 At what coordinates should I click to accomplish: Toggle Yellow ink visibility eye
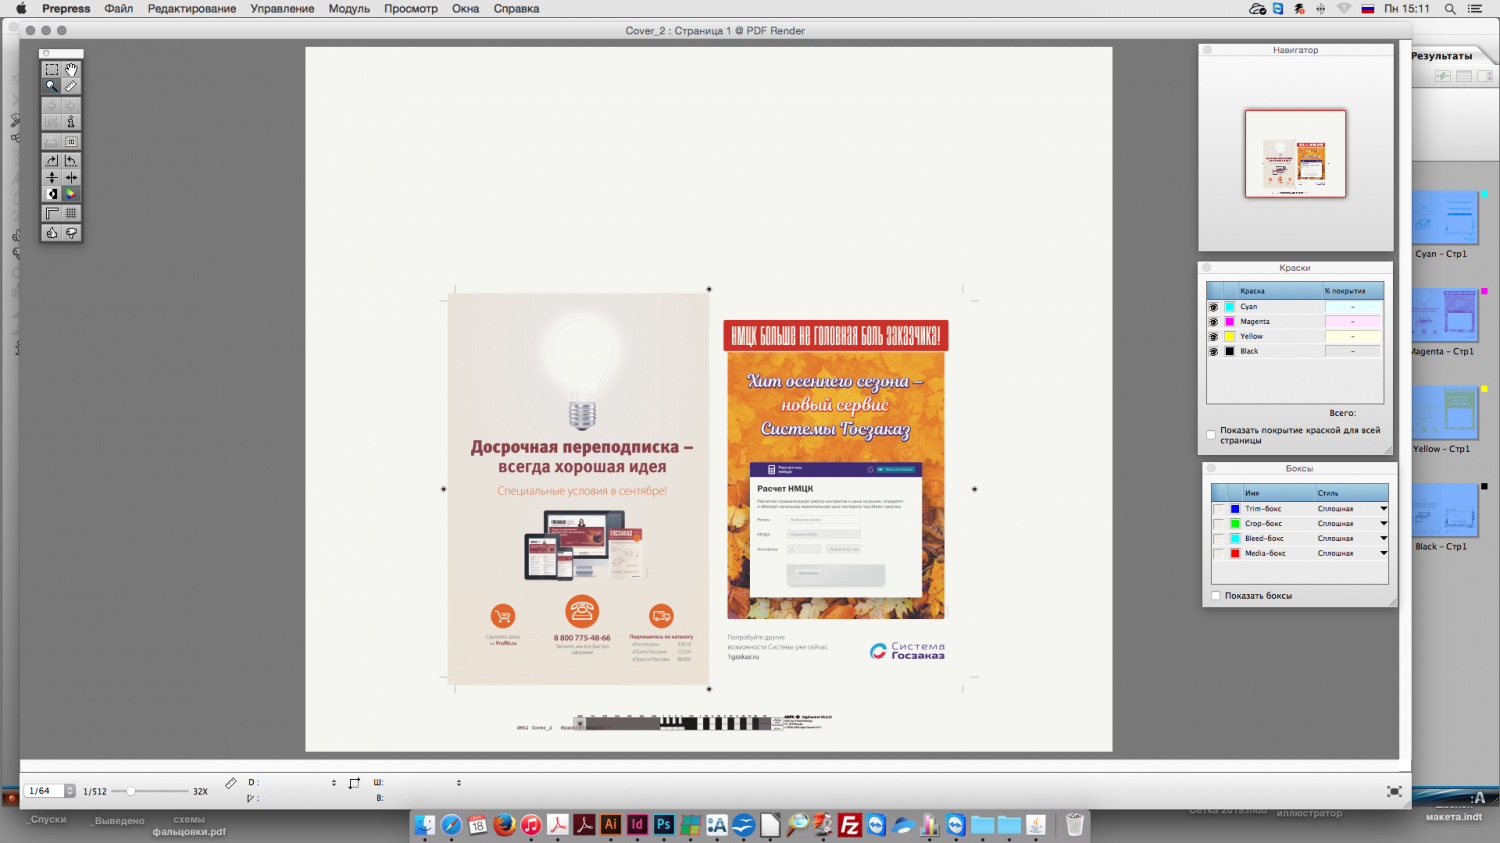(x=1214, y=337)
